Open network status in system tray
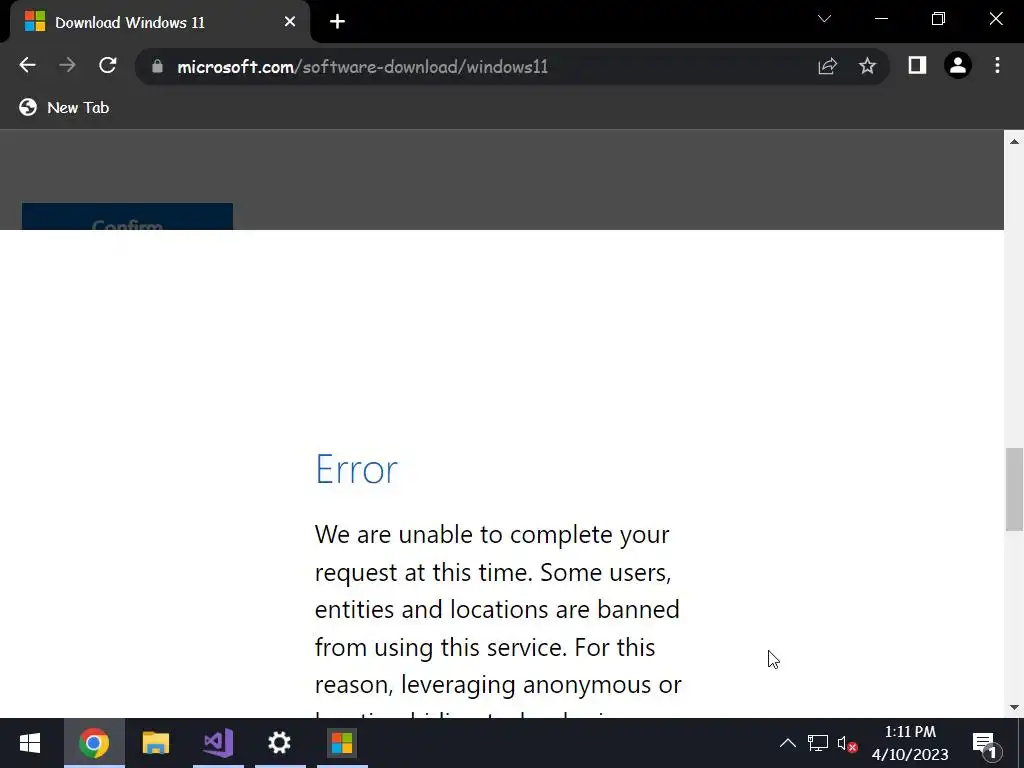Viewport: 1024px width, 768px height. (818, 743)
